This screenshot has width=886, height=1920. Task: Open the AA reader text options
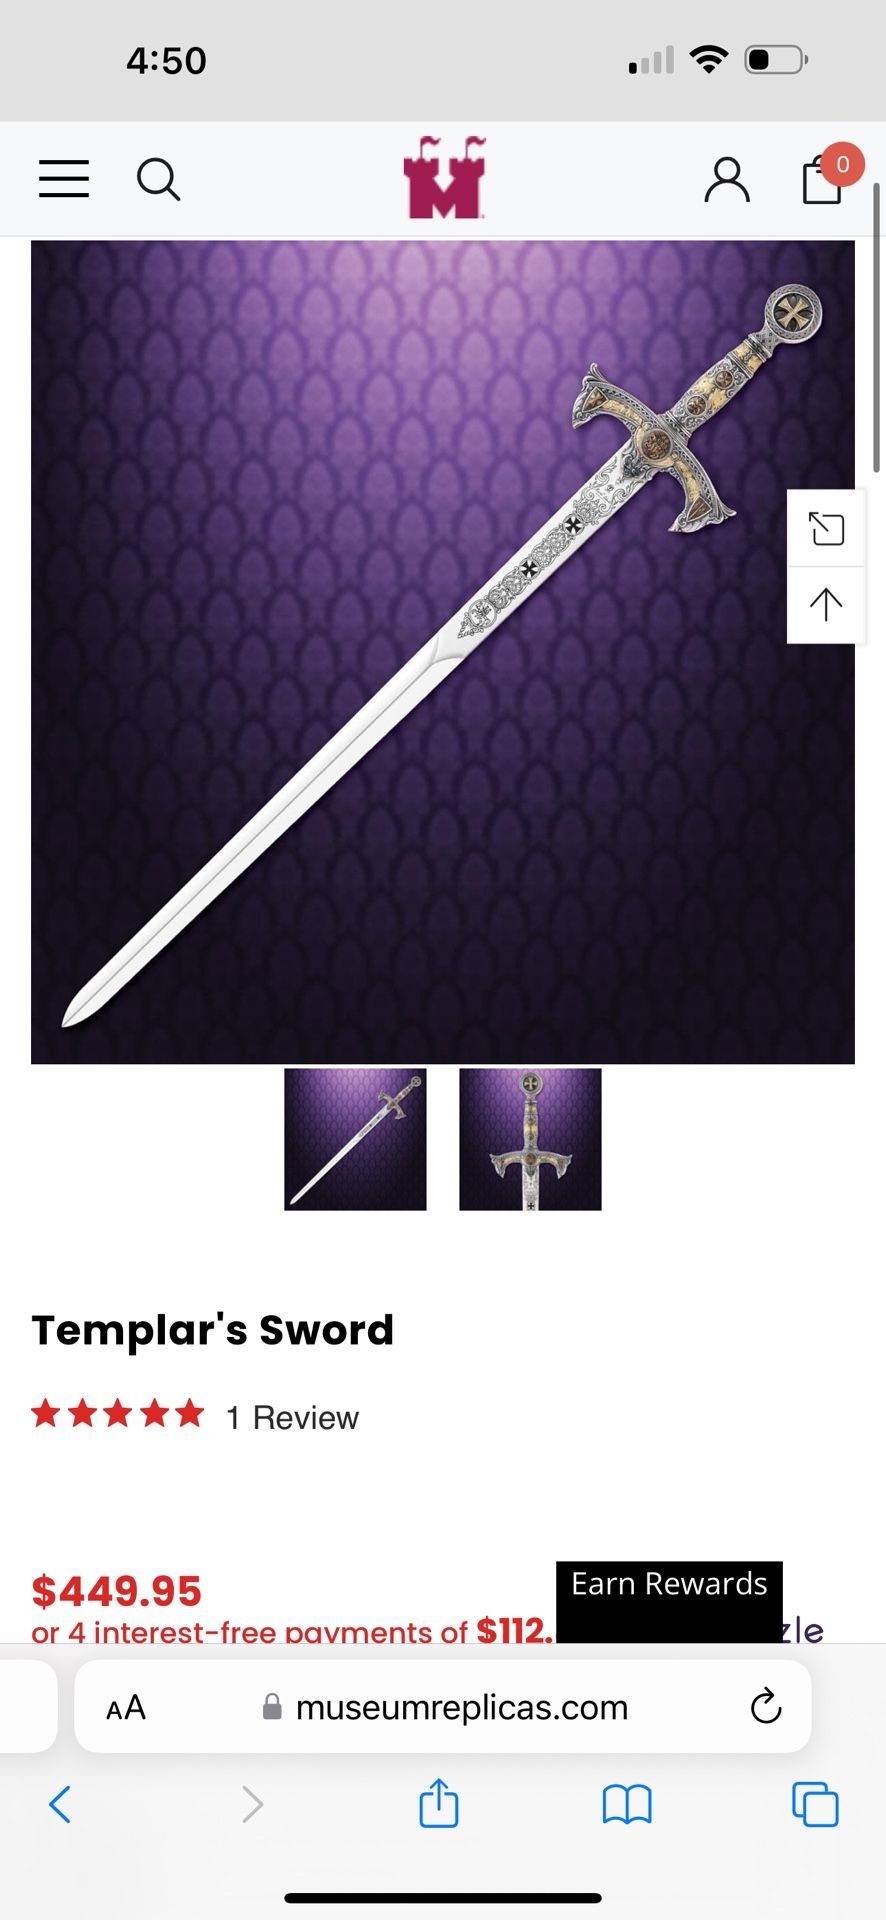tap(126, 1707)
